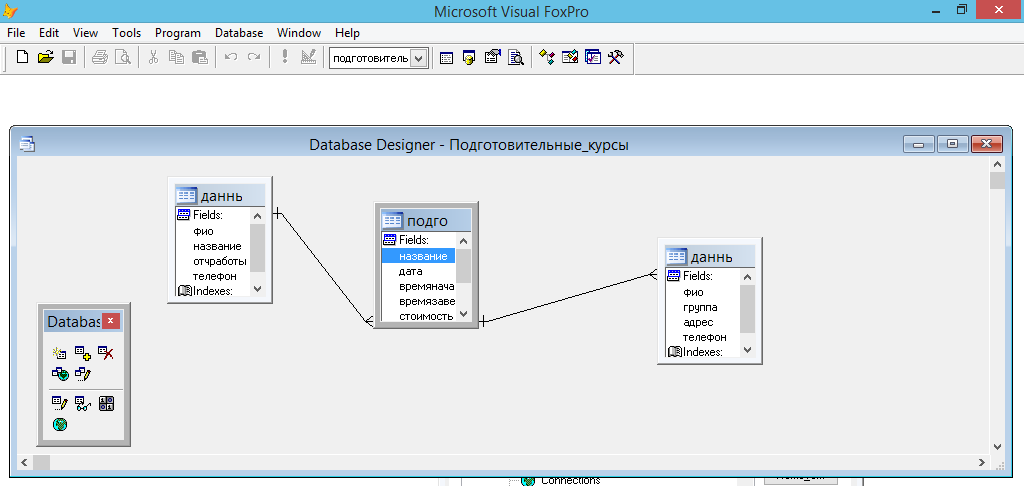Image resolution: width=1030 pixels, height=486 pixels.
Task: Select field название in left даннь table
Action: tap(217, 246)
